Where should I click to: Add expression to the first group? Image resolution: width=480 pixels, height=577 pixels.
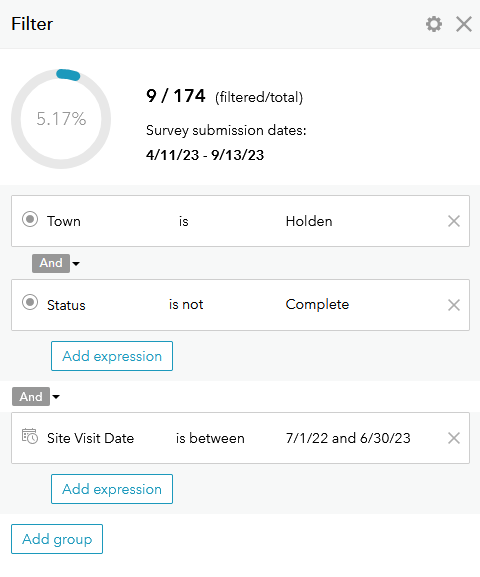(x=112, y=356)
